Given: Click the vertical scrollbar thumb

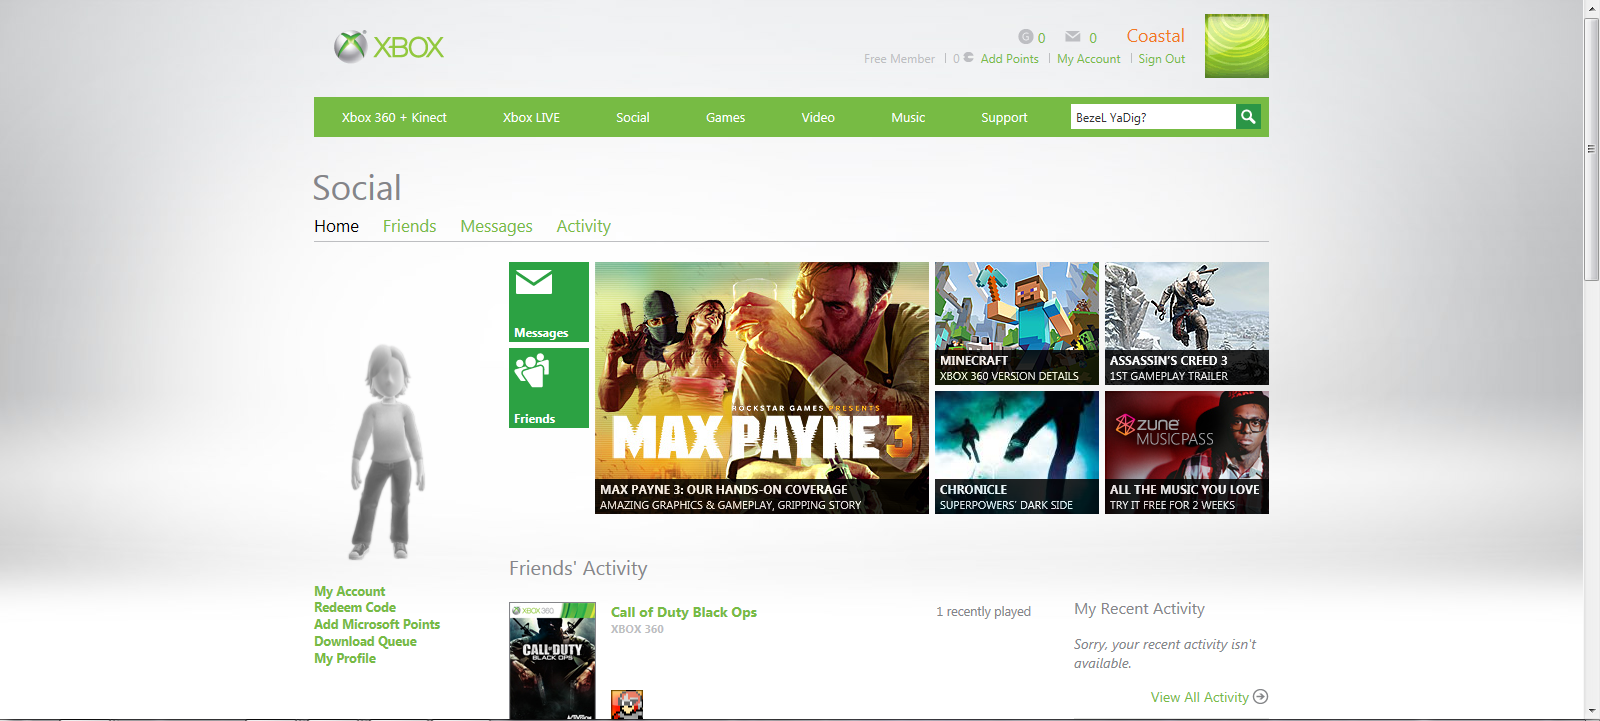Looking at the screenshot, I should tap(1592, 149).
